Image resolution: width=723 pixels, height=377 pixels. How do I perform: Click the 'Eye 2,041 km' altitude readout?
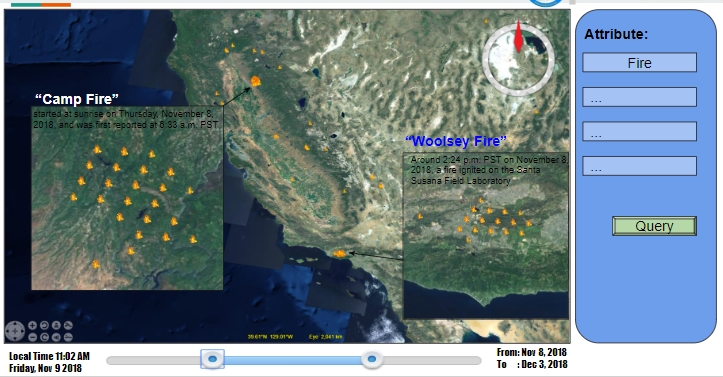326,337
